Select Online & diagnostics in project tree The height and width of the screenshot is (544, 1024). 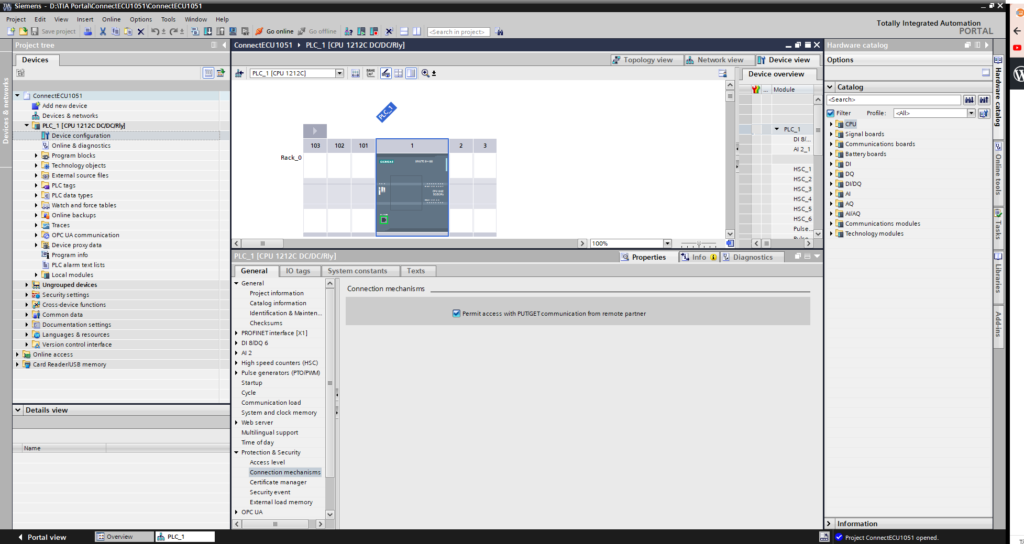pos(81,146)
